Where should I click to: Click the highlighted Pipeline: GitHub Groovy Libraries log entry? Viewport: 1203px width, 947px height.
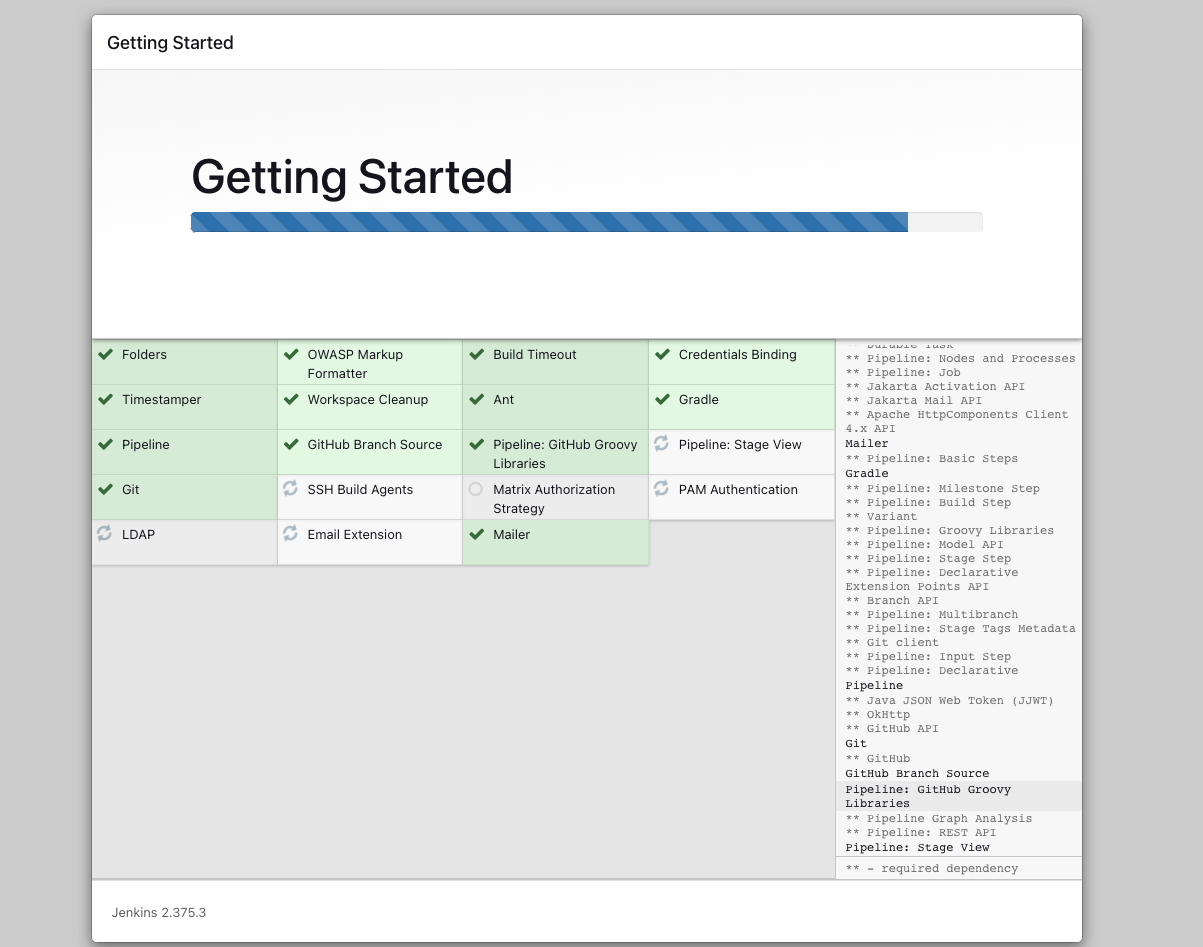click(x=959, y=796)
